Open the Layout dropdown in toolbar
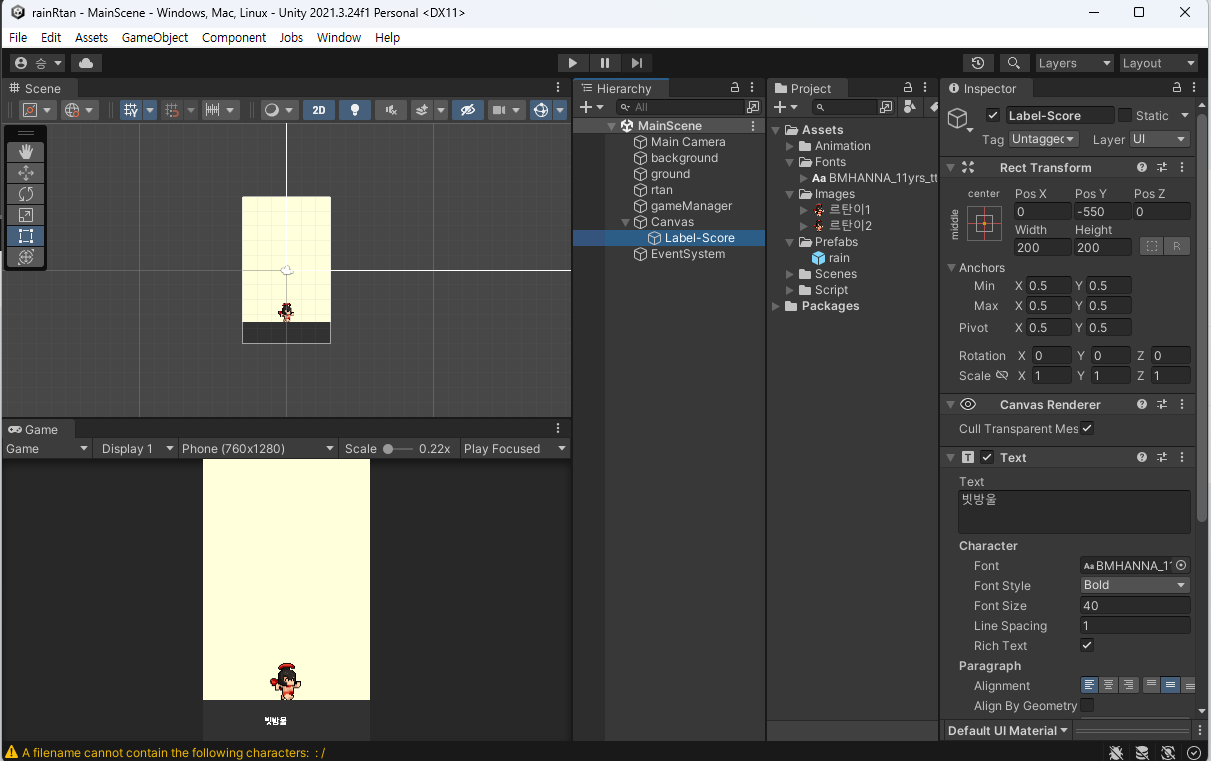The width and height of the screenshot is (1211, 761). click(x=1158, y=63)
